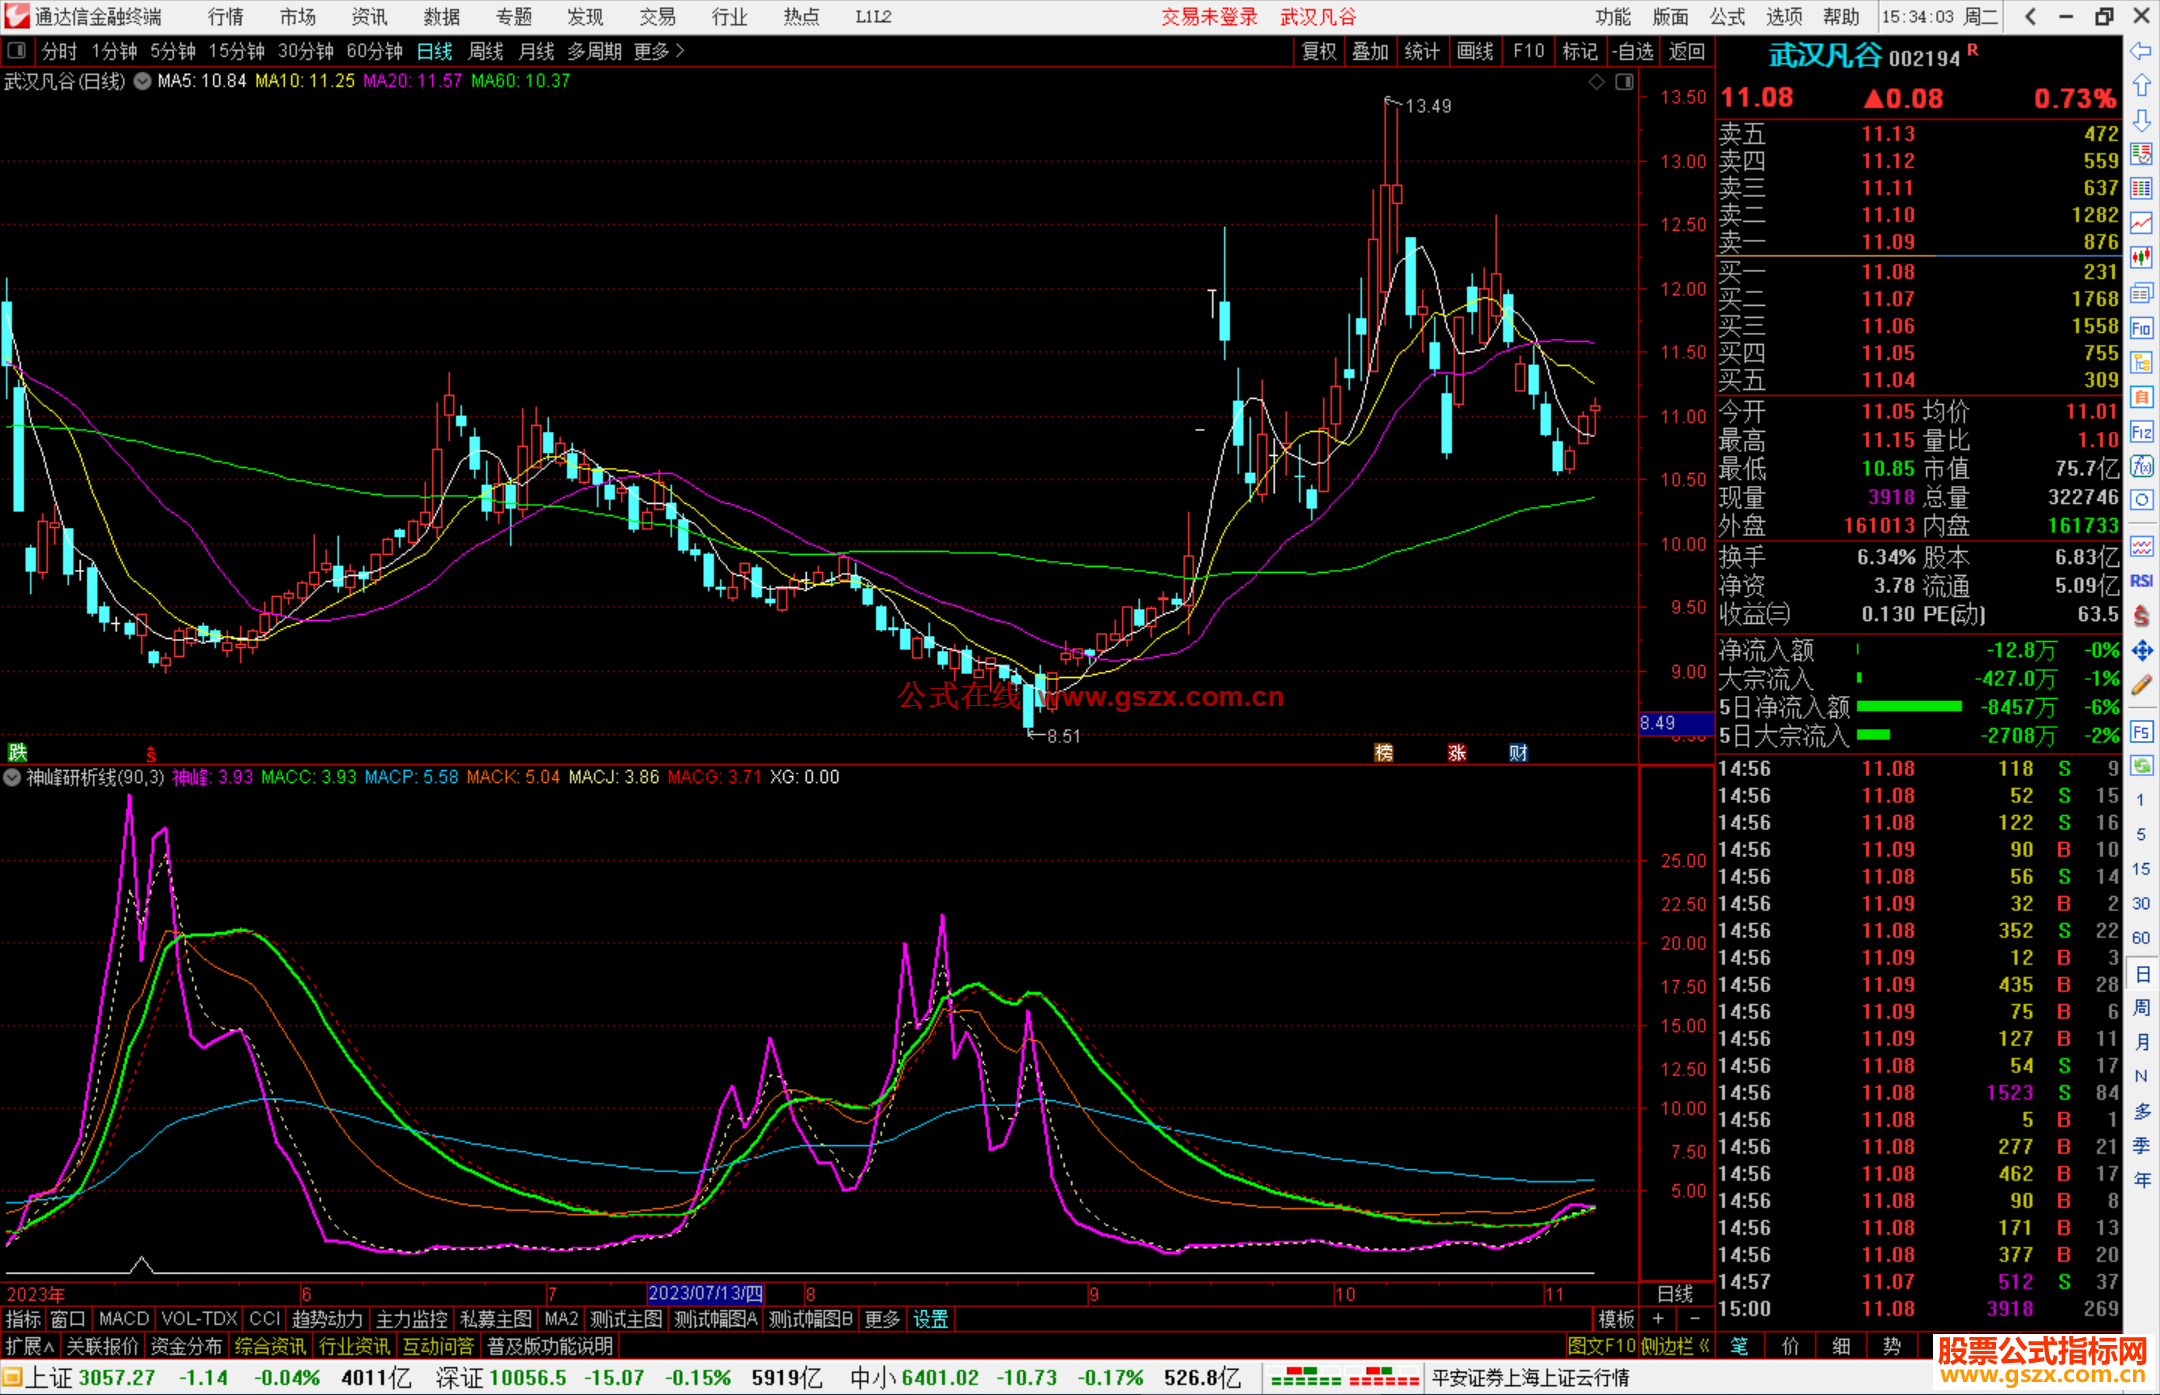Open the 公式 menu

point(1727,17)
